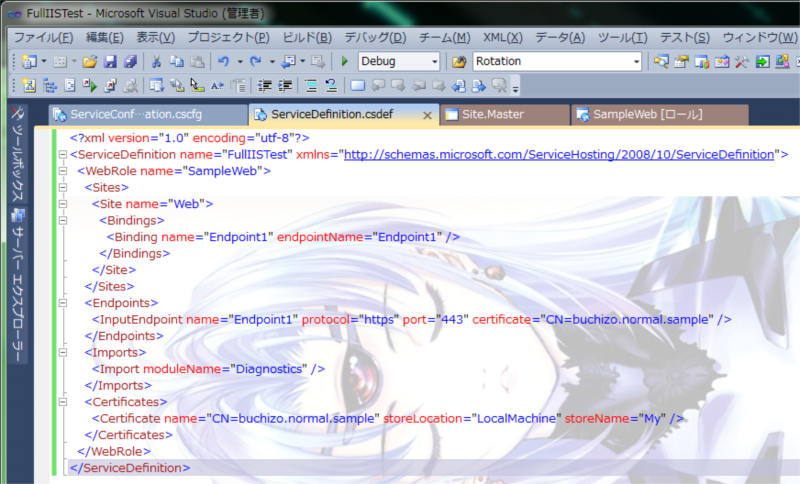Click the blue right-arrow document icon
The width and height of the screenshot is (800, 484).
click(478, 86)
